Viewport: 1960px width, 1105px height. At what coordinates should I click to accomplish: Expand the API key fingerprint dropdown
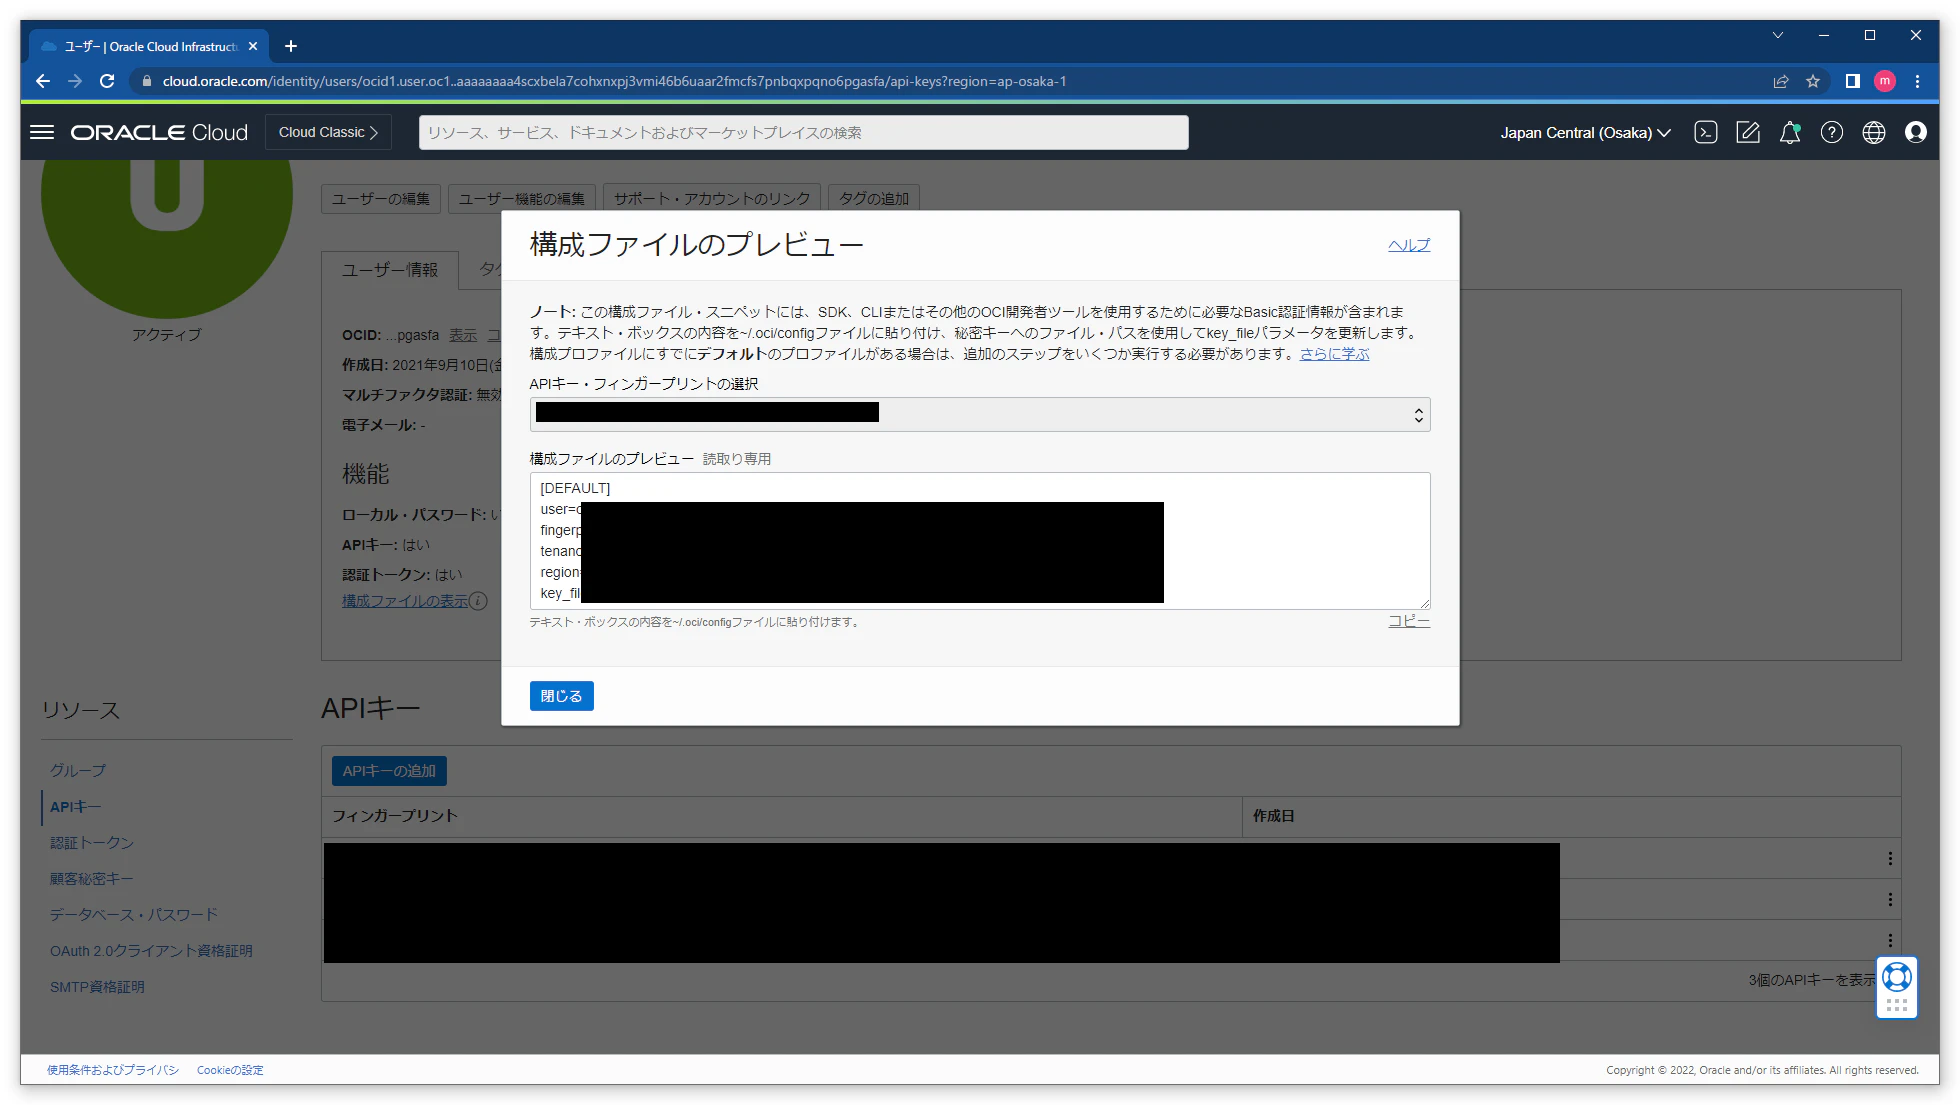coord(980,414)
